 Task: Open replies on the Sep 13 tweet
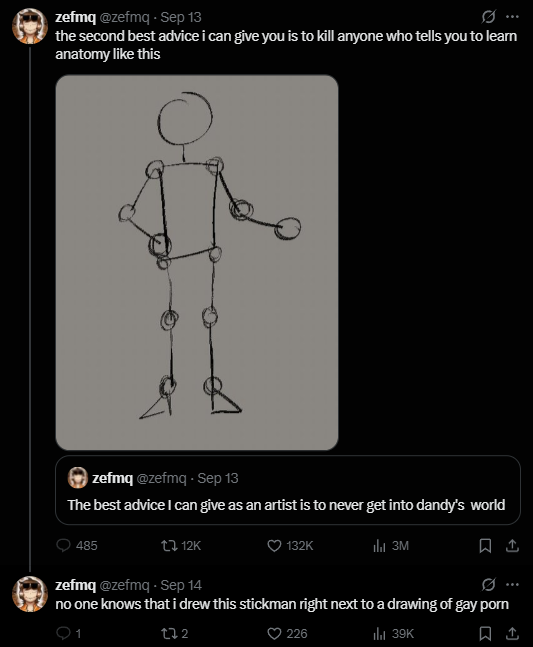coord(77,545)
